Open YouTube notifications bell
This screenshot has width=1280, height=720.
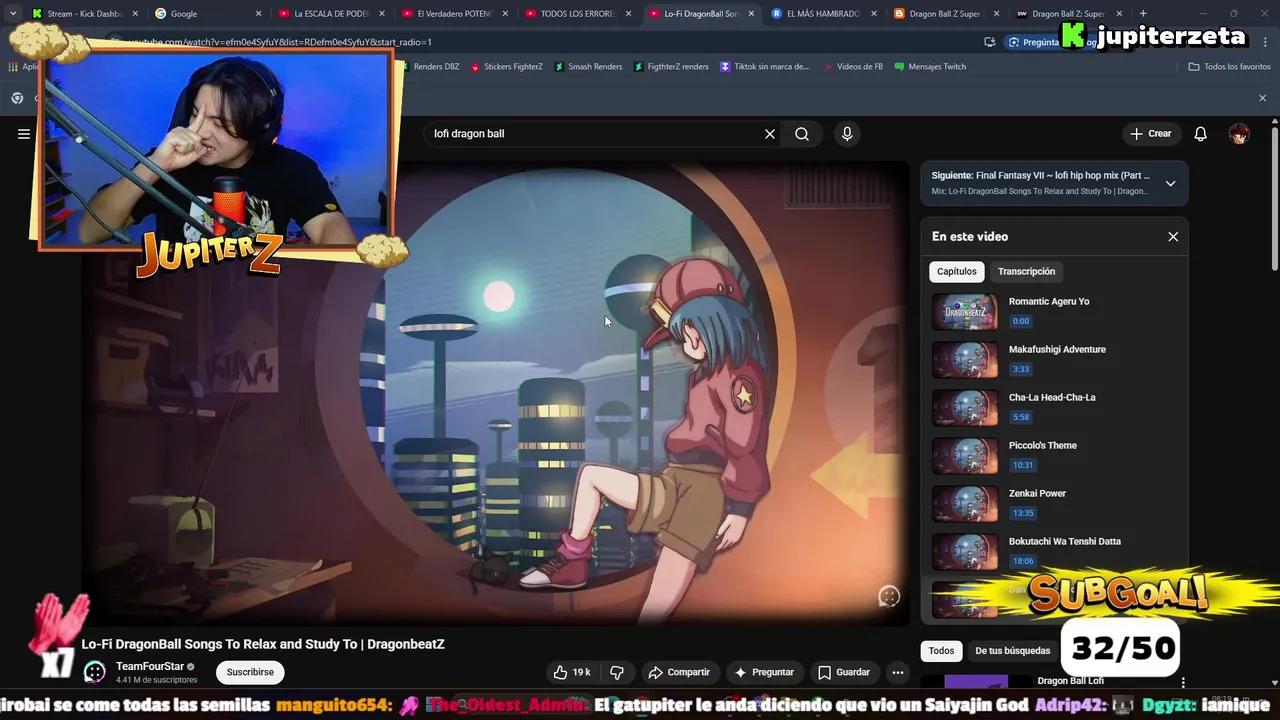point(1200,134)
